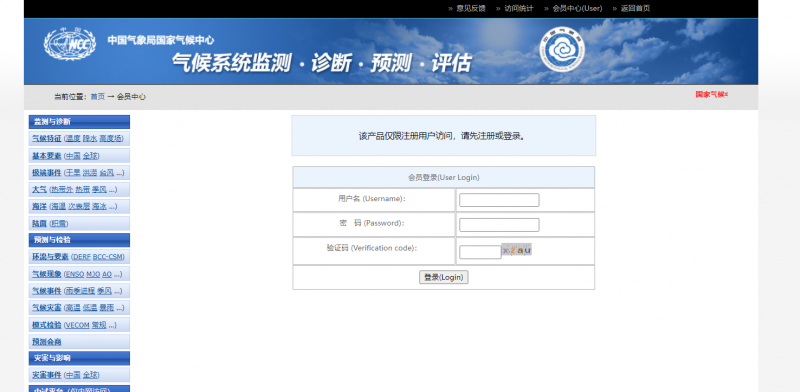Open 预测会商 sidebar item

click(x=46, y=341)
